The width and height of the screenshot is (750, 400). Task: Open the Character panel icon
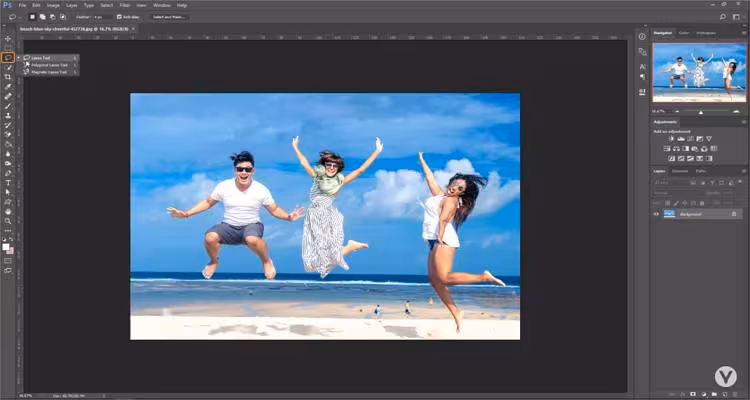pos(642,67)
